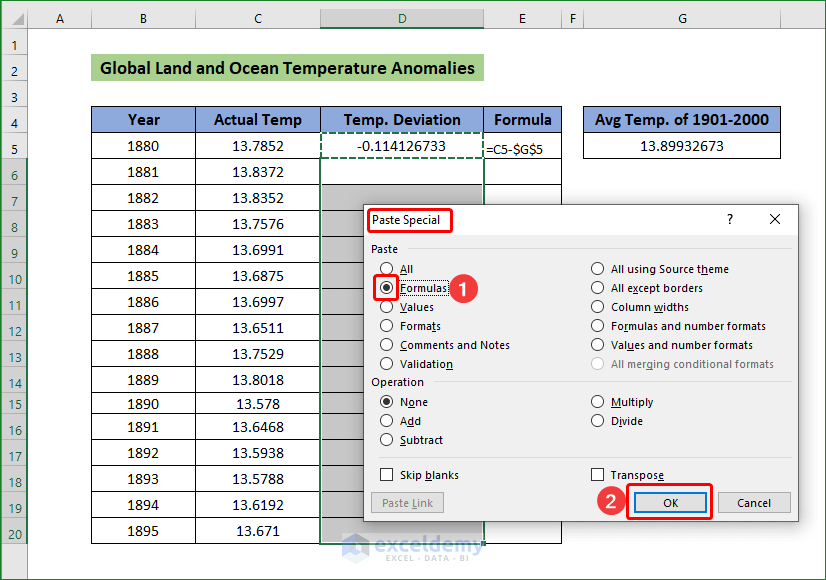Select Formulas and number formats option

(x=598, y=325)
